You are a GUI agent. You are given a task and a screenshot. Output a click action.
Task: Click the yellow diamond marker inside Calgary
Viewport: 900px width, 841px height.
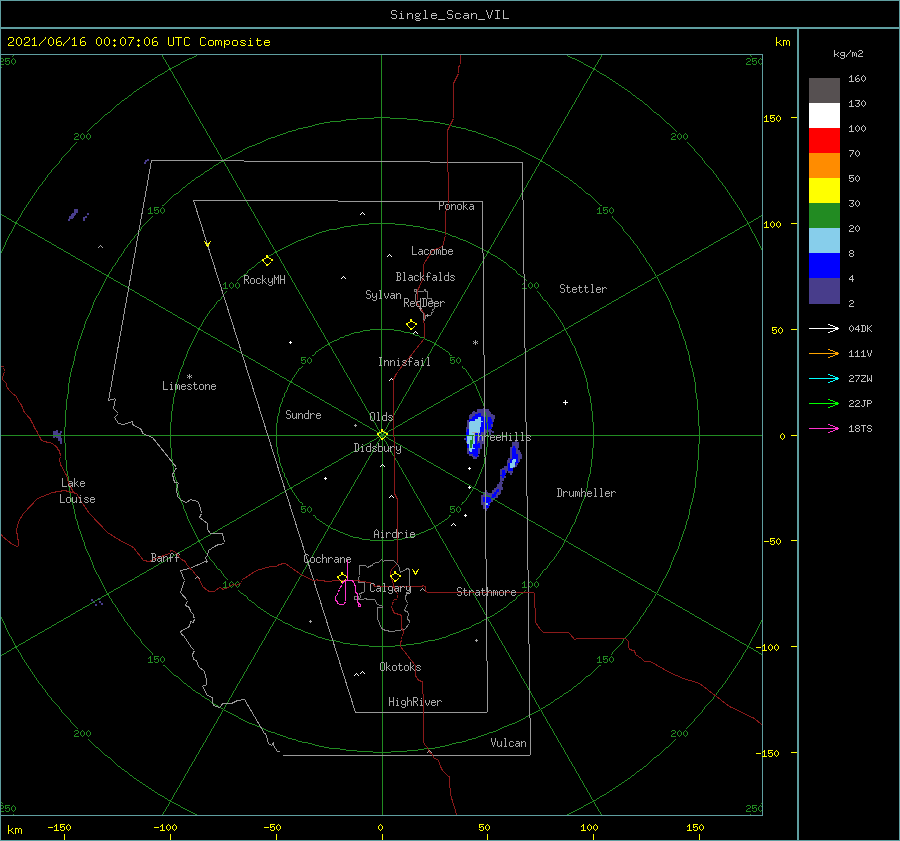click(395, 576)
